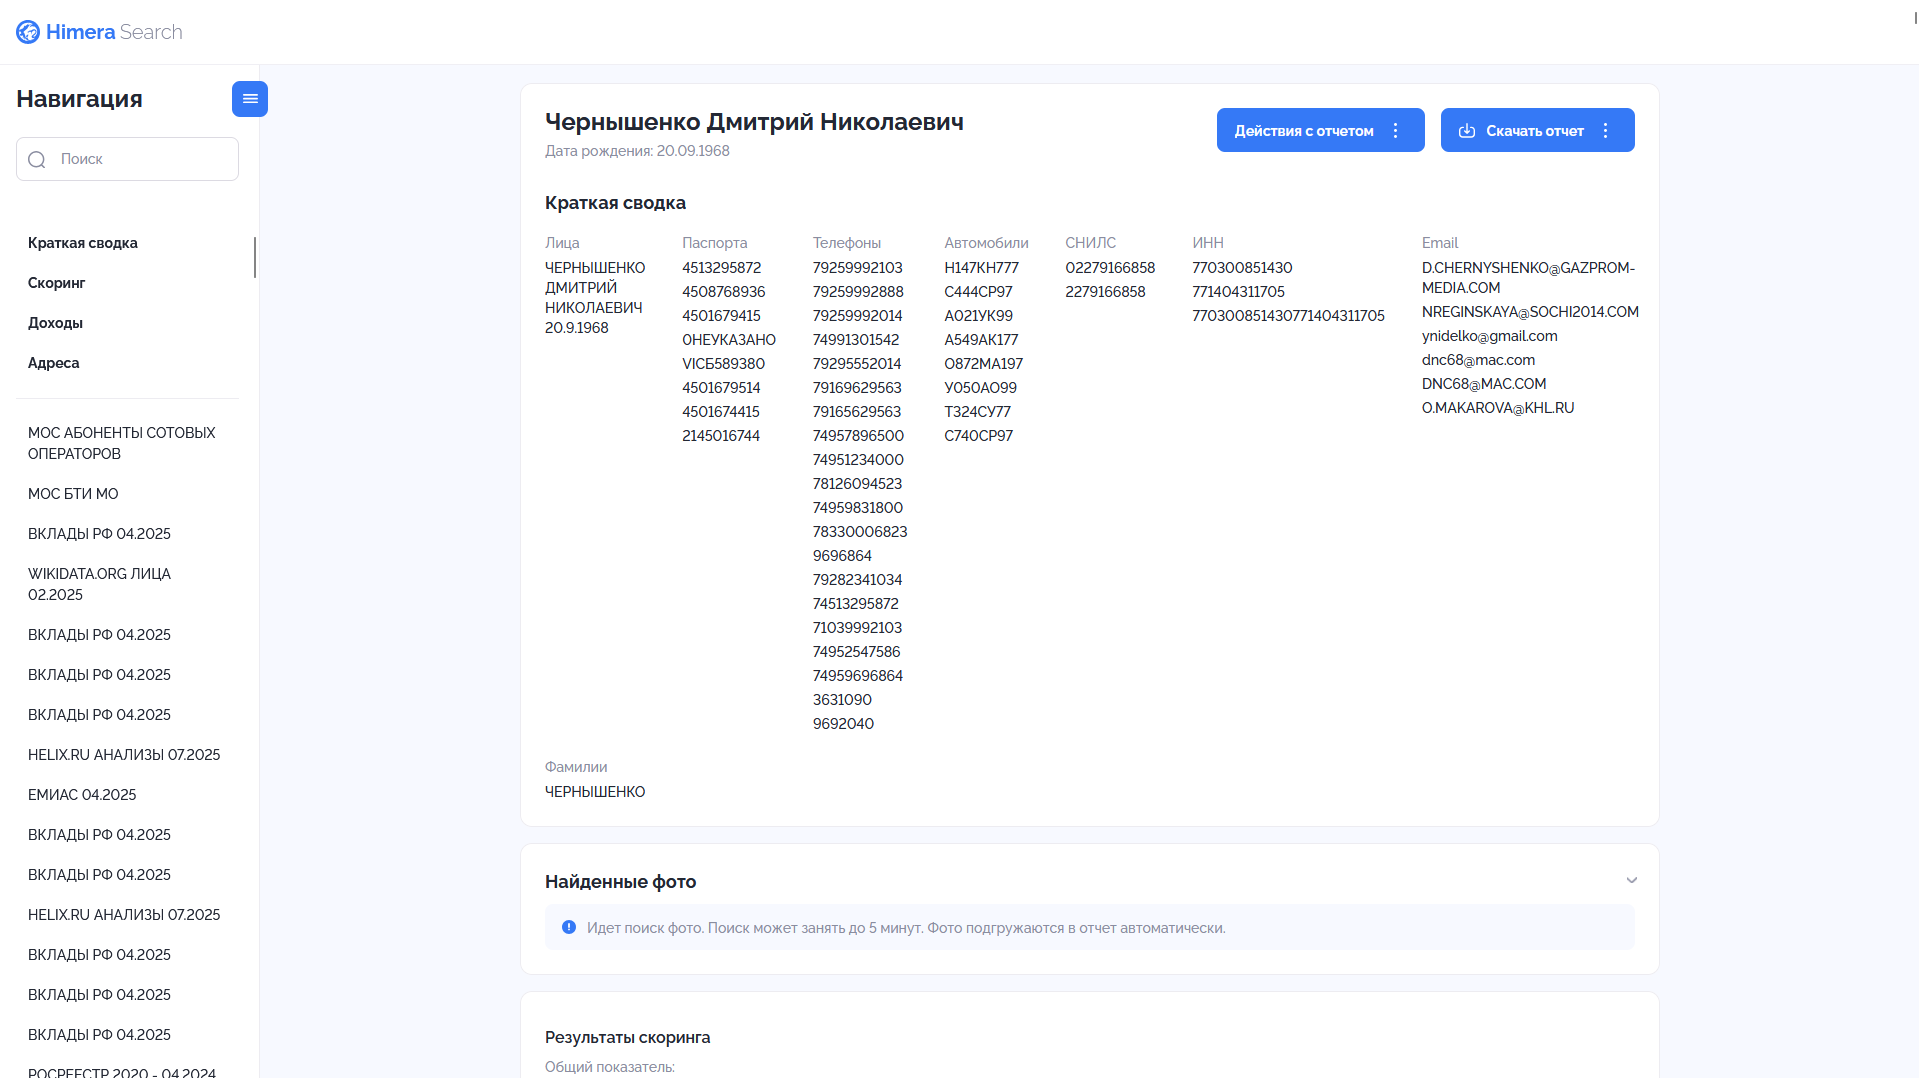The width and height of the screenshot is (1919, 1078).
Task: Click the Дата рождения line under the name
Action: (637, 151)
